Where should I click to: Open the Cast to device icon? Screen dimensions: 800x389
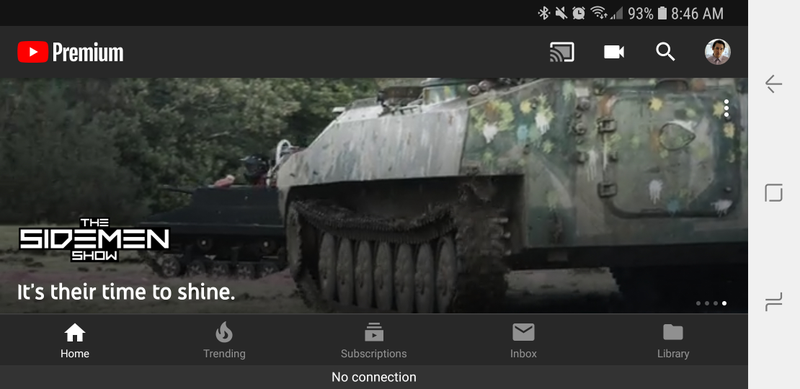[562, 52]
